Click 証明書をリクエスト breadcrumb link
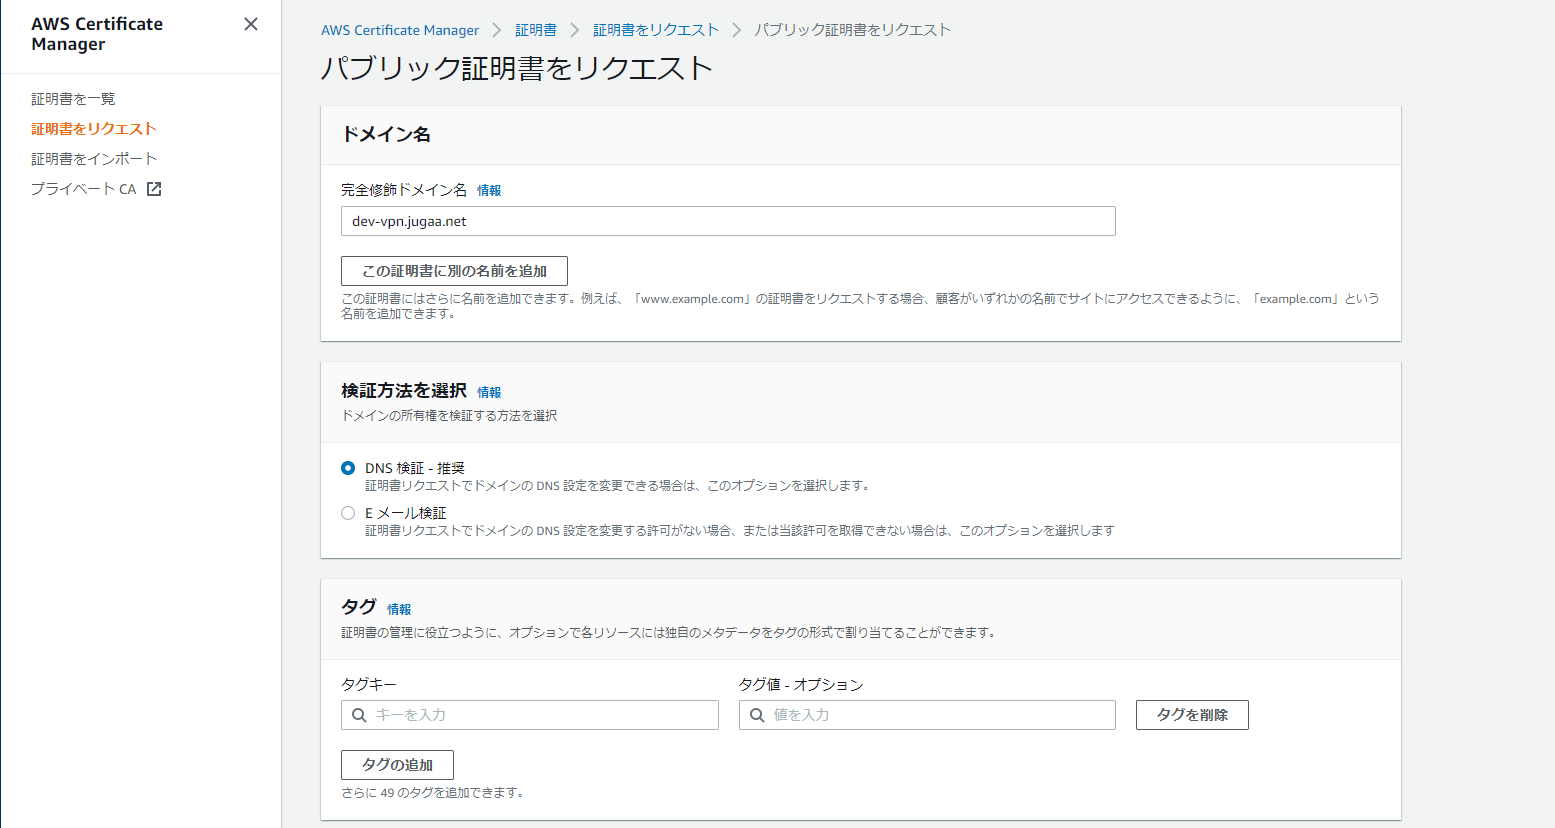The height and width of the screenshot is (828, 1555). 656,30
